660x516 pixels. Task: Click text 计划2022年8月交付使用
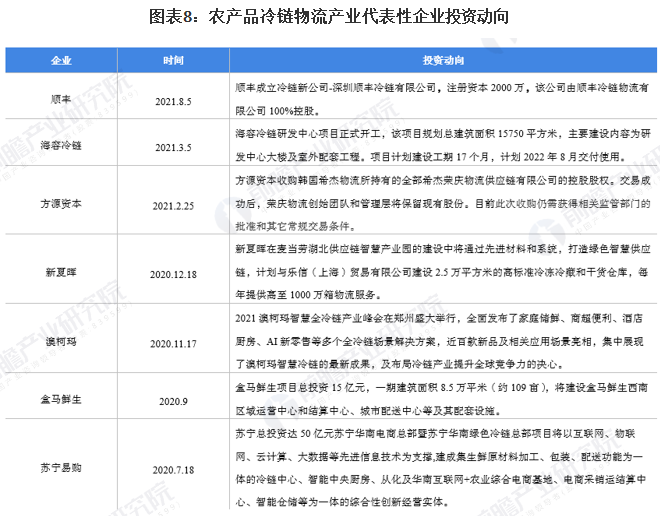(563, 157)
